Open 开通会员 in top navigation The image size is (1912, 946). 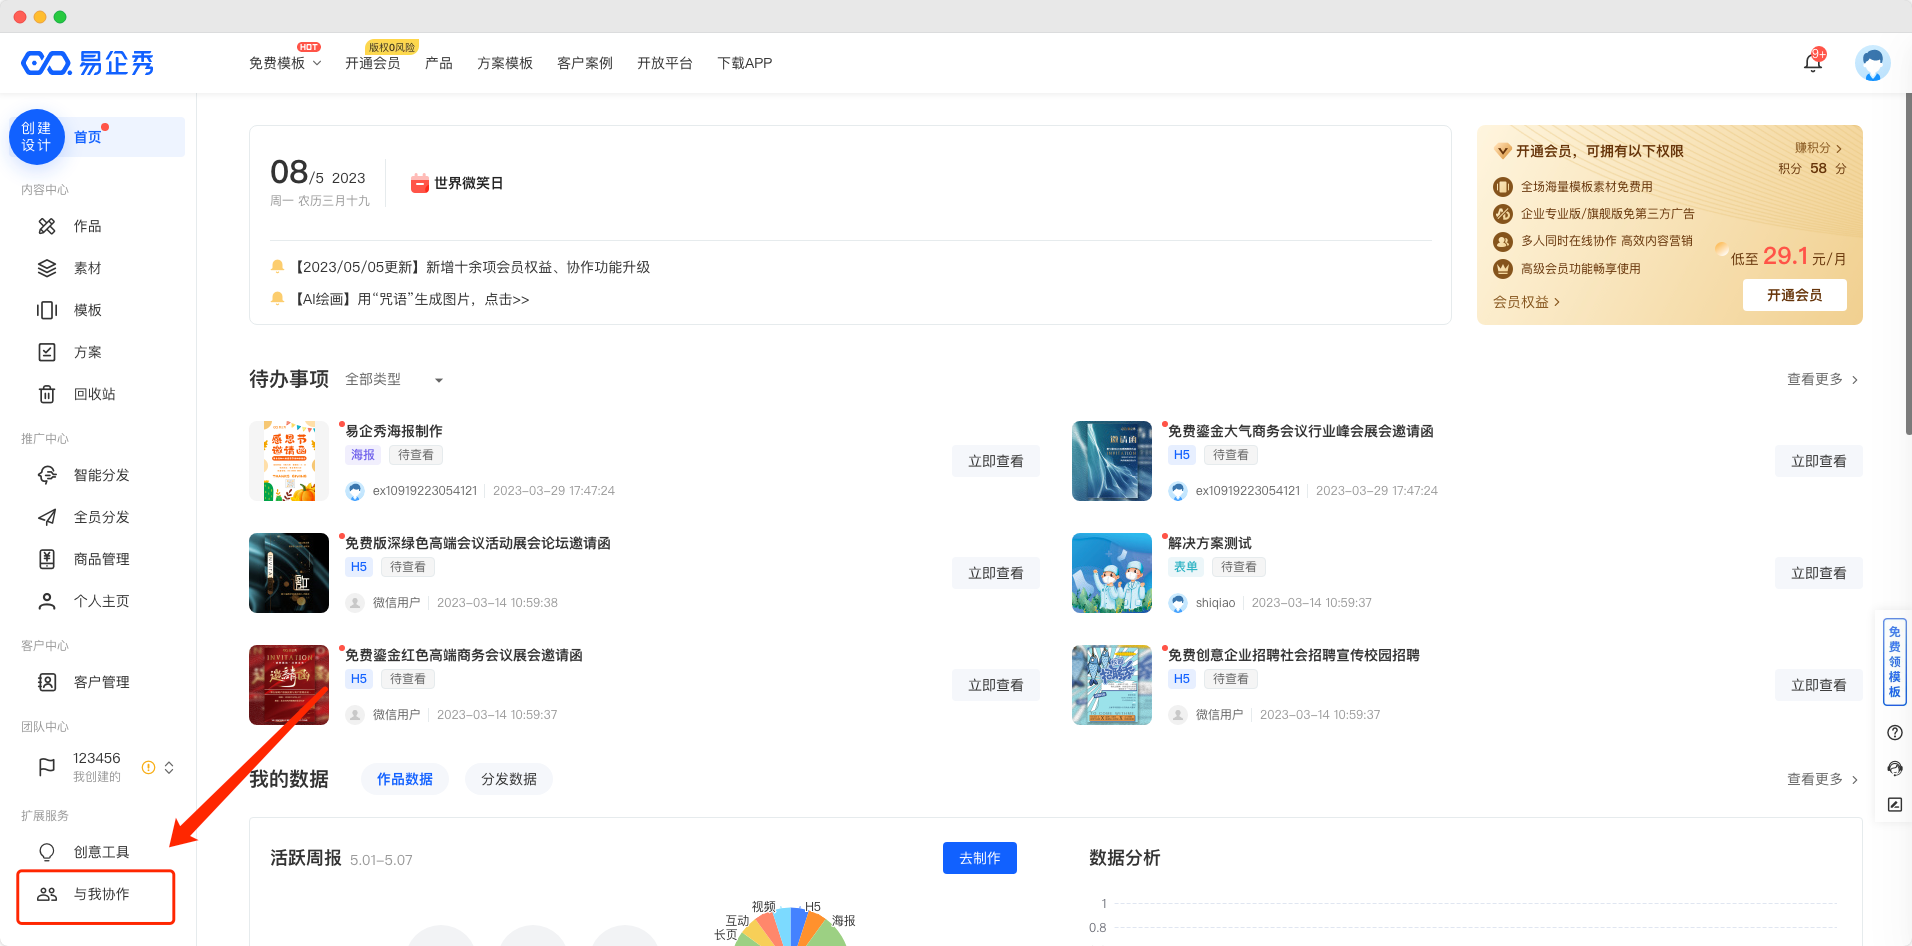coord(373,63)
